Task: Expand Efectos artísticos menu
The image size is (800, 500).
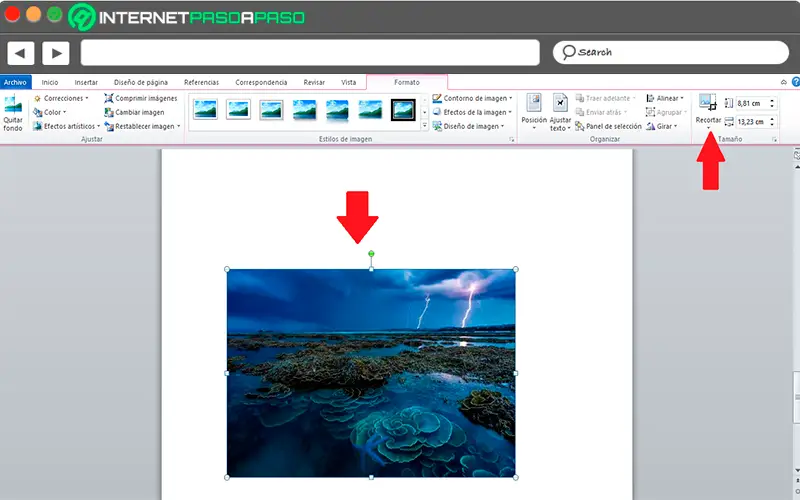Action: [x=66, y=126]
